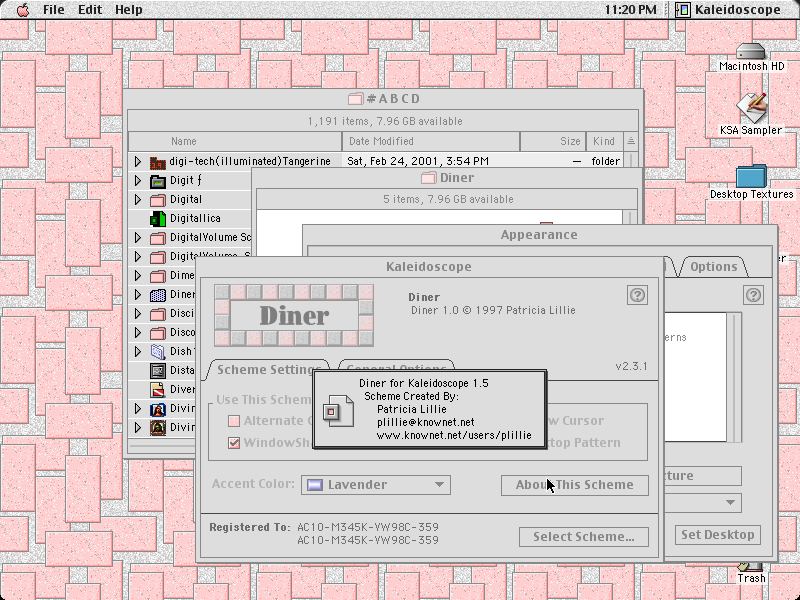Toggle the Alternate checkbox

click(x=234, y=421)
